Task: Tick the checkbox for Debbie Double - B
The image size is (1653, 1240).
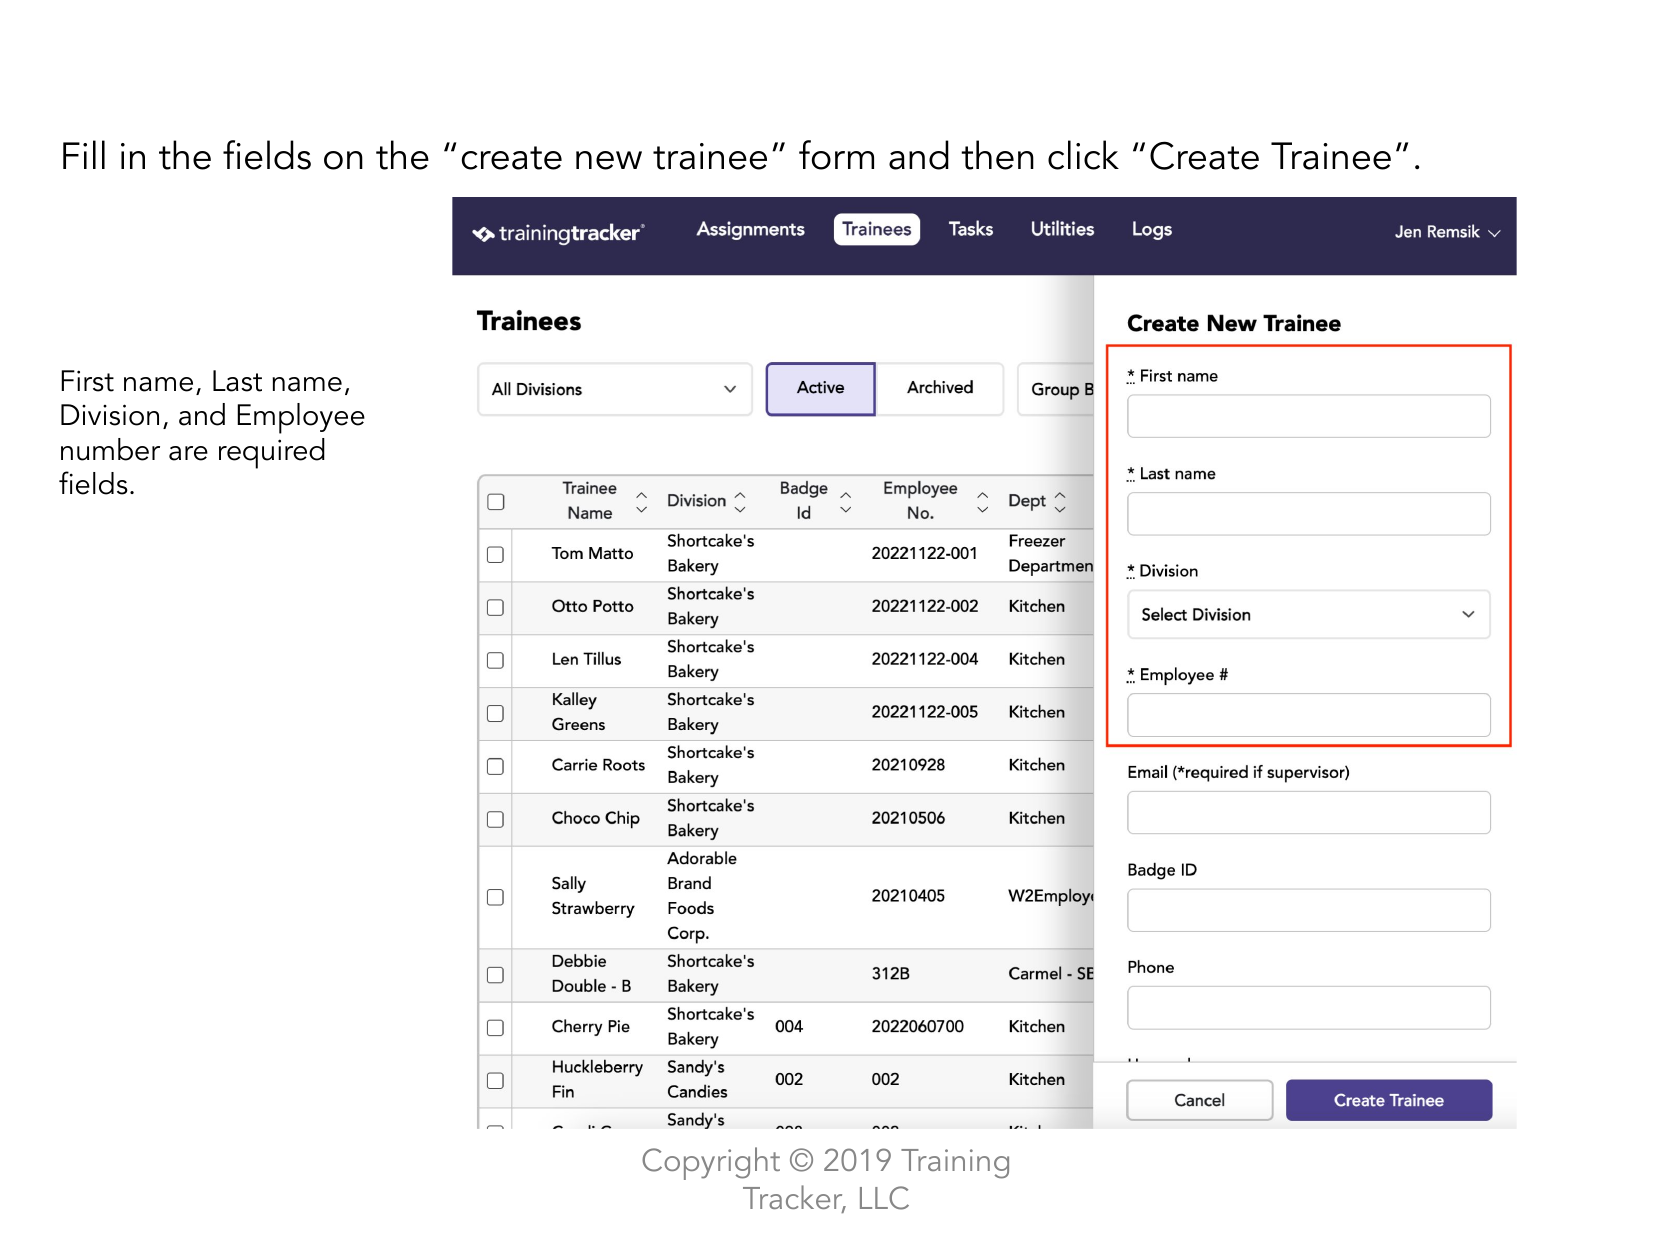Action: click(495, 975)
